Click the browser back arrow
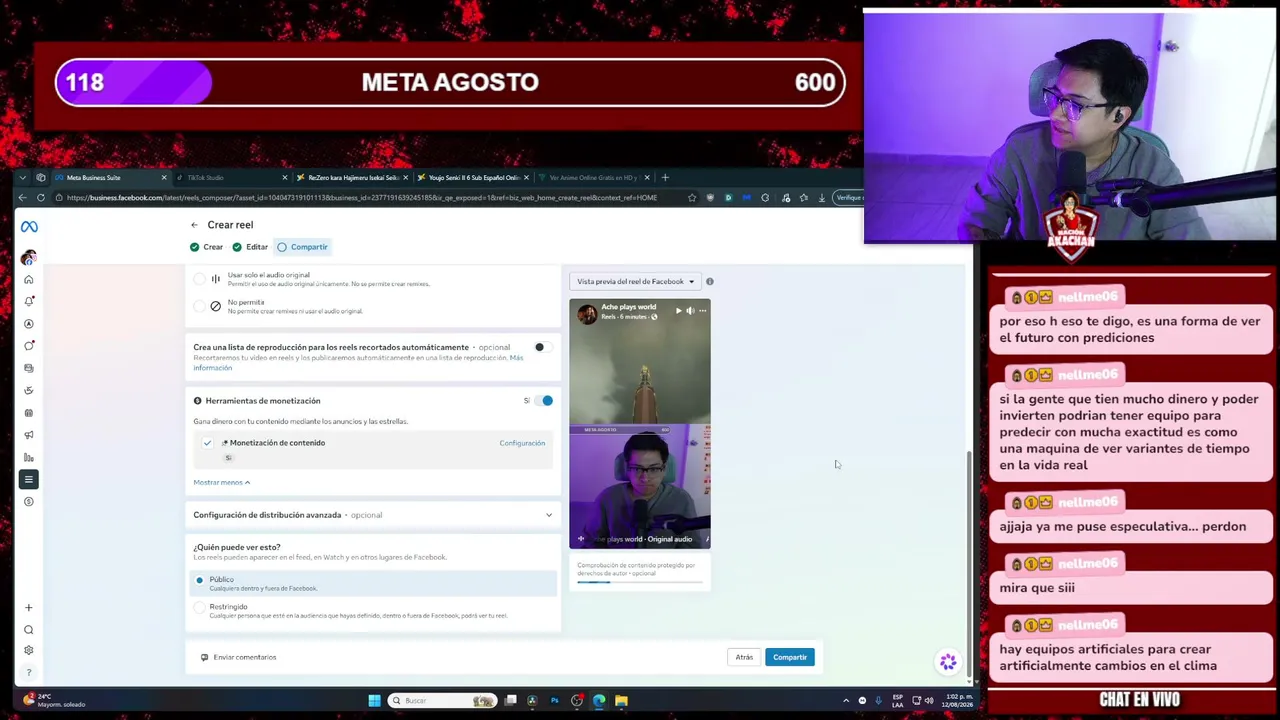This screenshot has width=1280, height=720. click(x=22, y=198)
